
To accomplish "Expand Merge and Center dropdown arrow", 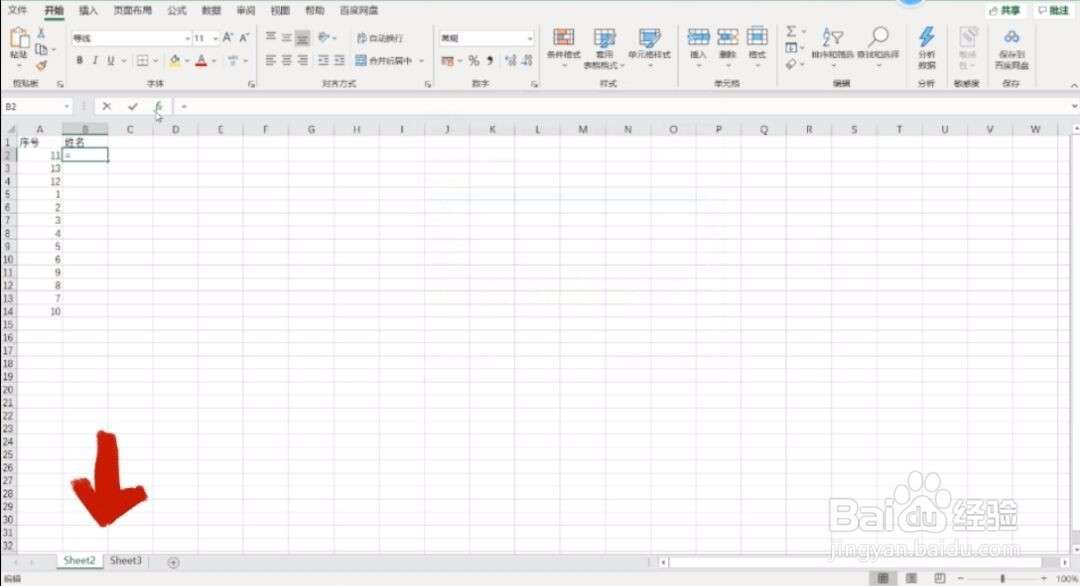I will click(x=422, y=61).
